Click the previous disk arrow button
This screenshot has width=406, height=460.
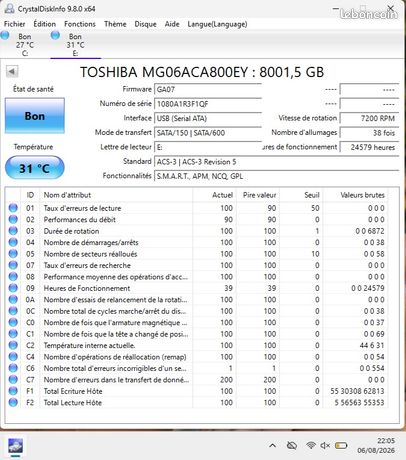[x=12, y=71]
